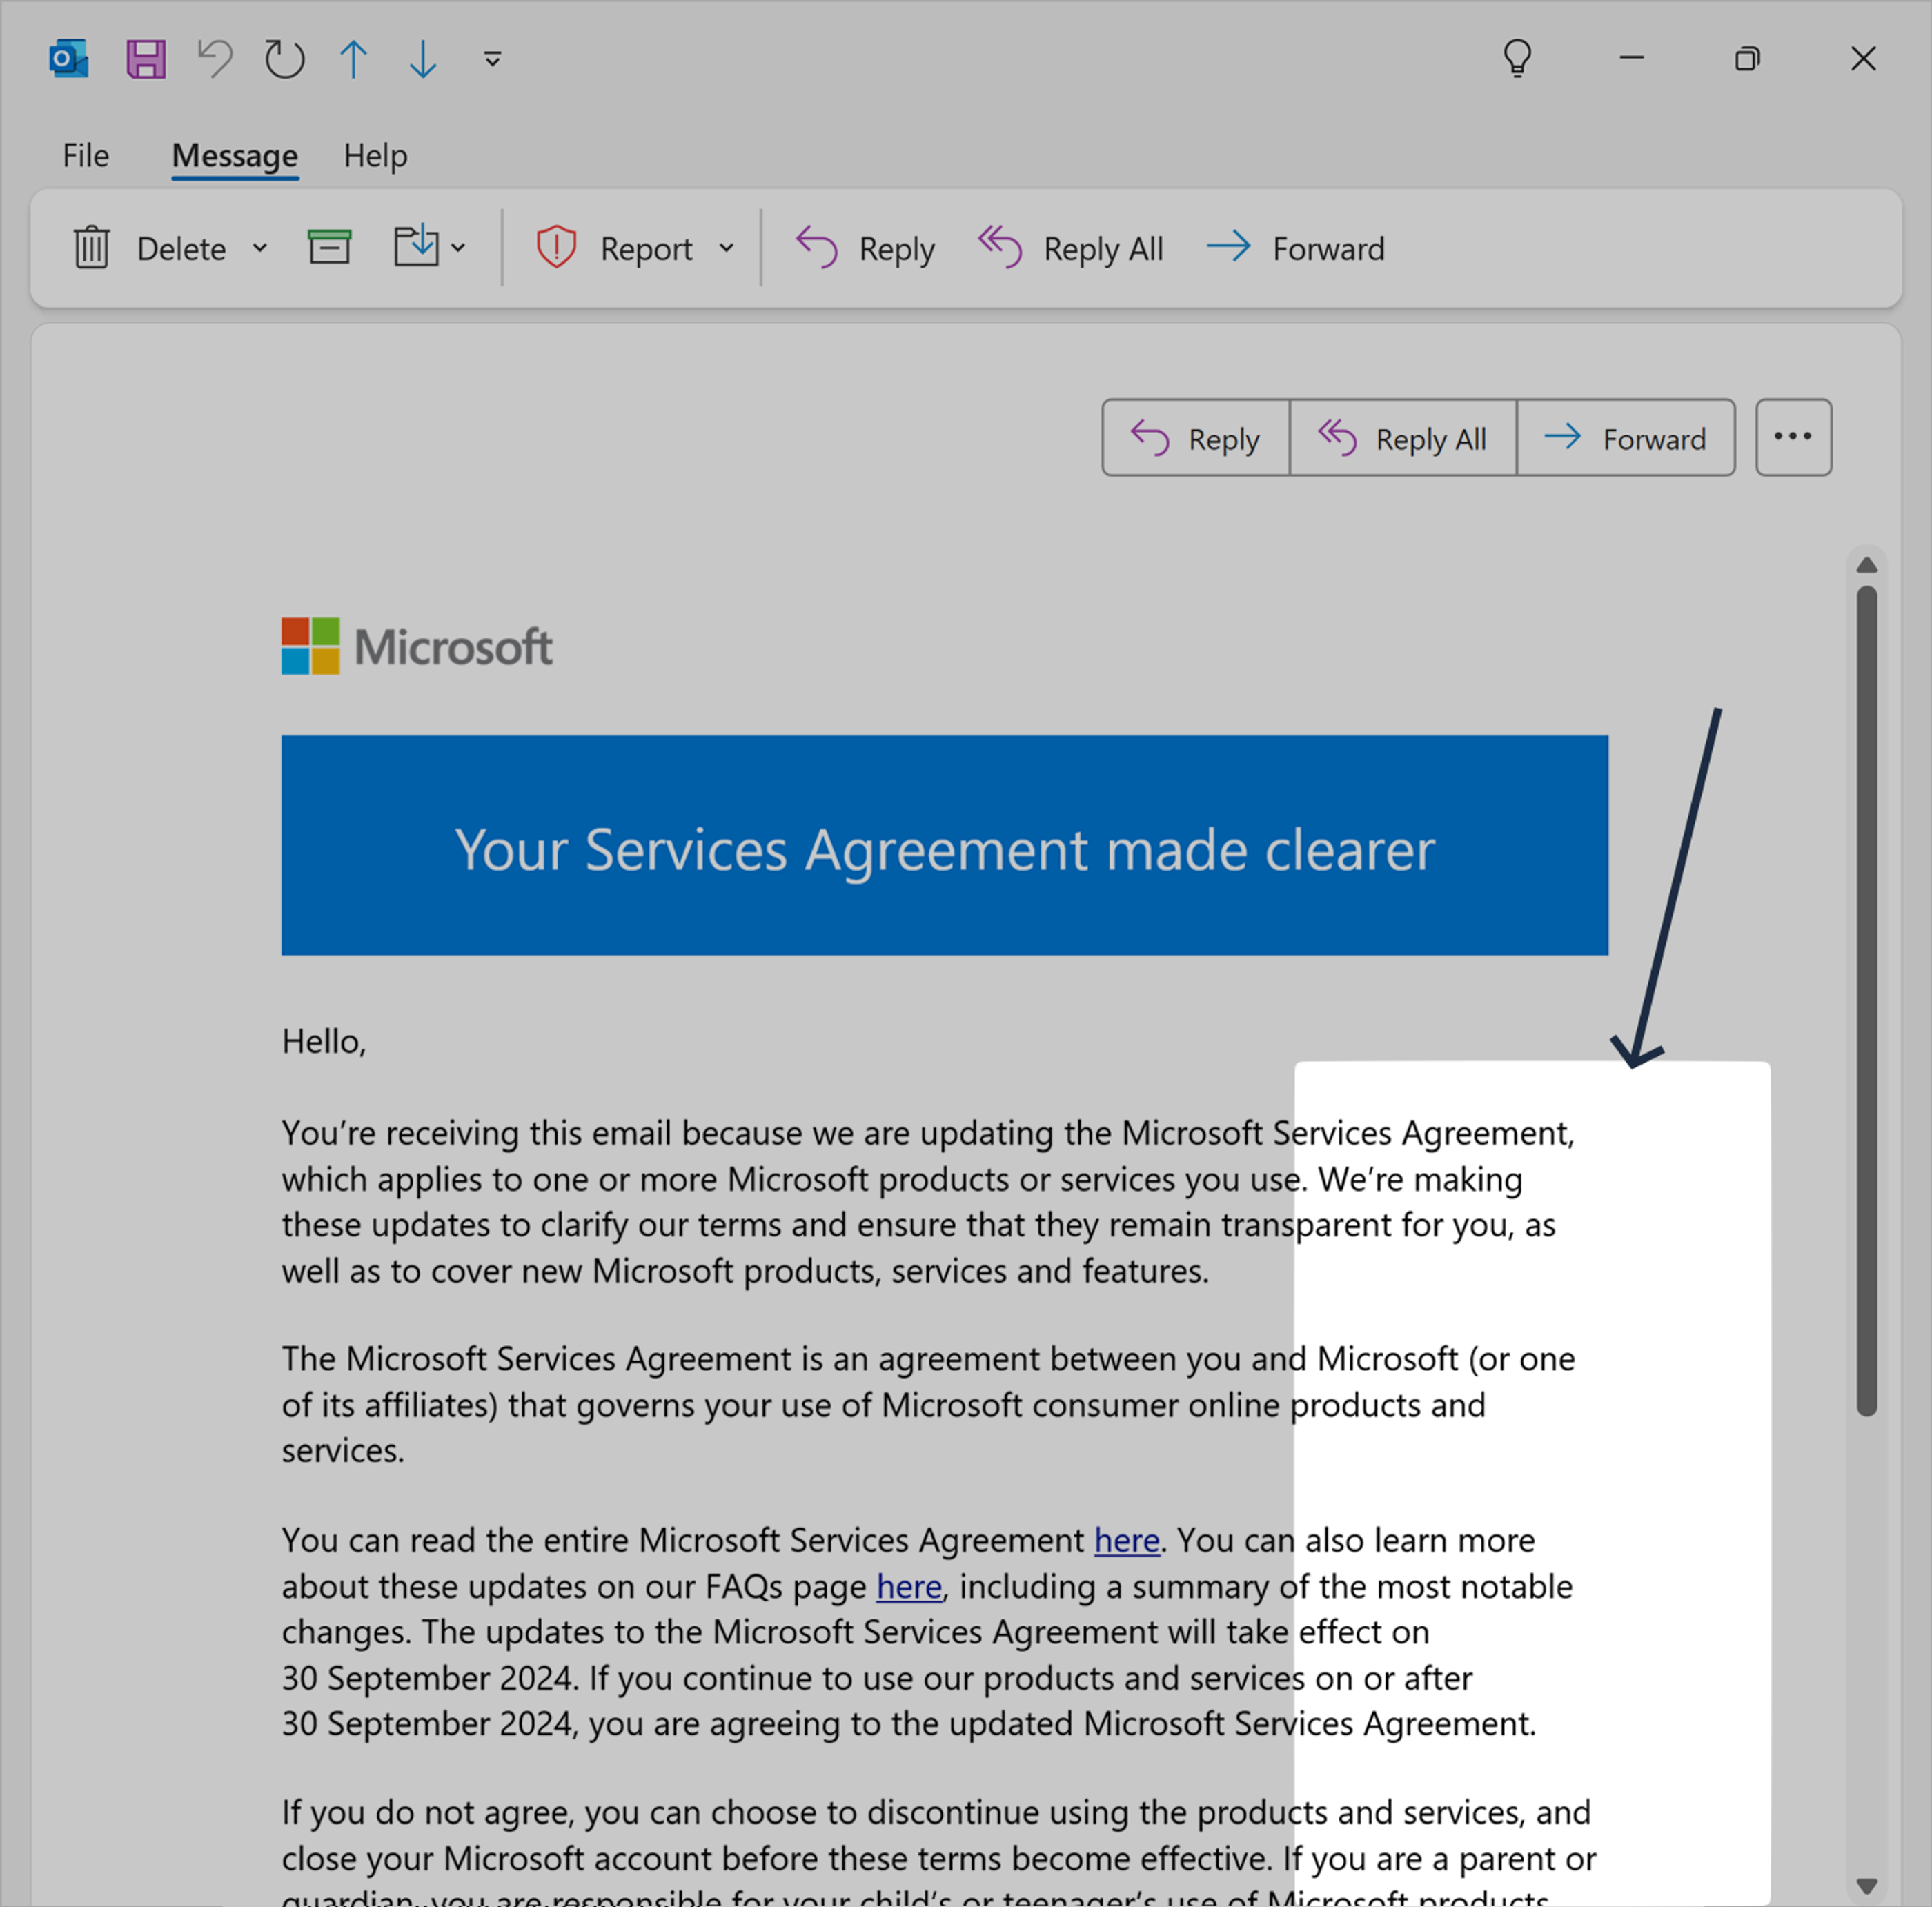This screenshot has width=1932, height=1907.
Task: Expand the Delete dropdown arrow
Action: click(x=260, y=248)
